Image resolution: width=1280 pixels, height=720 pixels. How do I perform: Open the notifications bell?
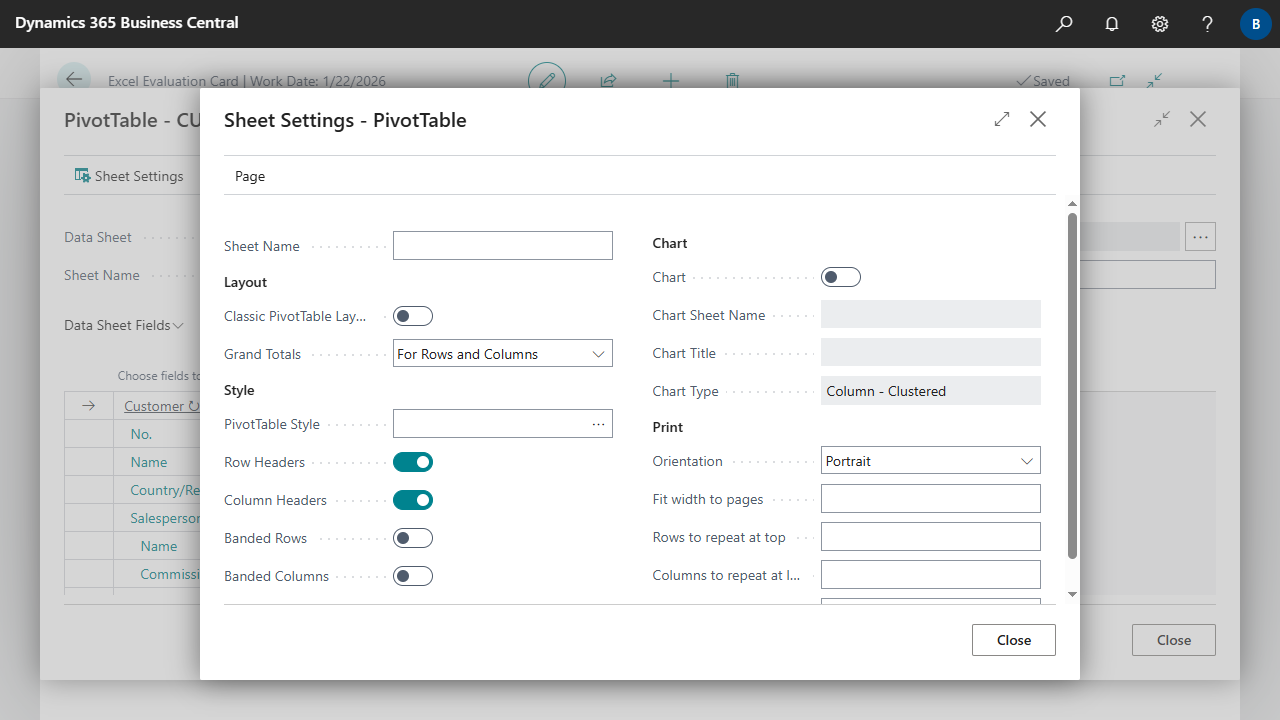pos(1112,24)
